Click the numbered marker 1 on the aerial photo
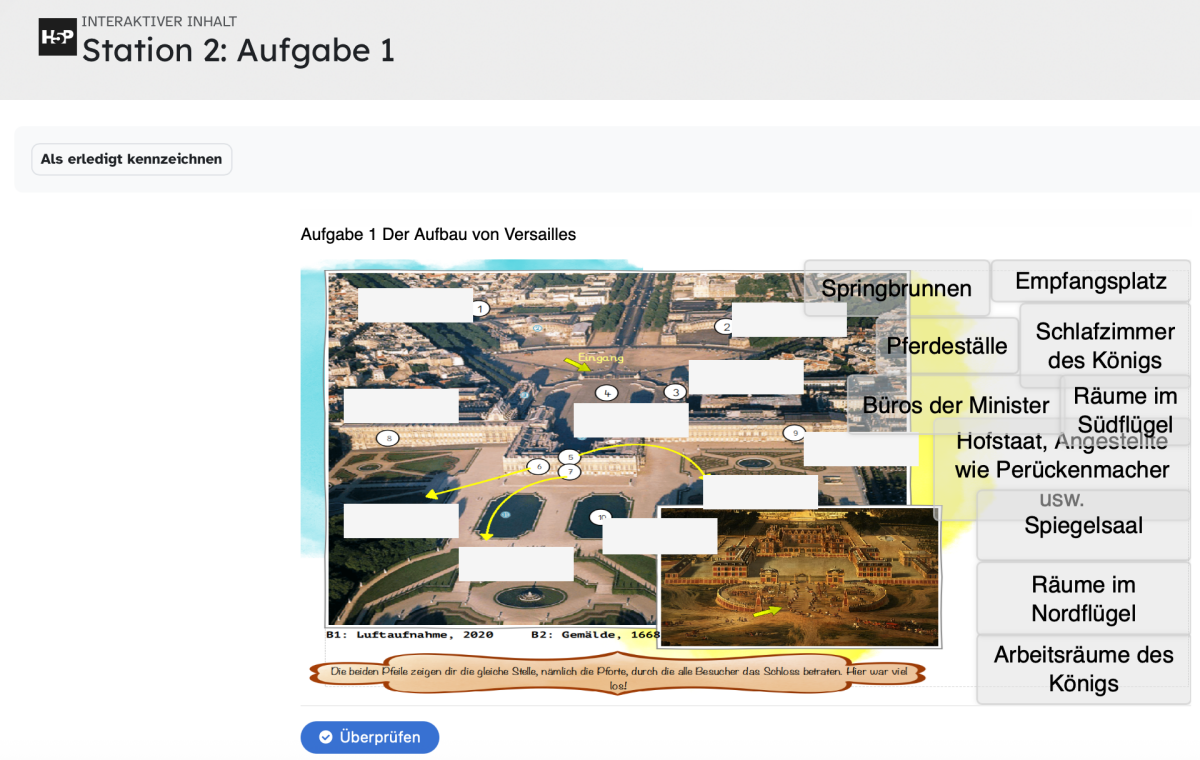The image size is (1200, 760). (x=480, y=309)
